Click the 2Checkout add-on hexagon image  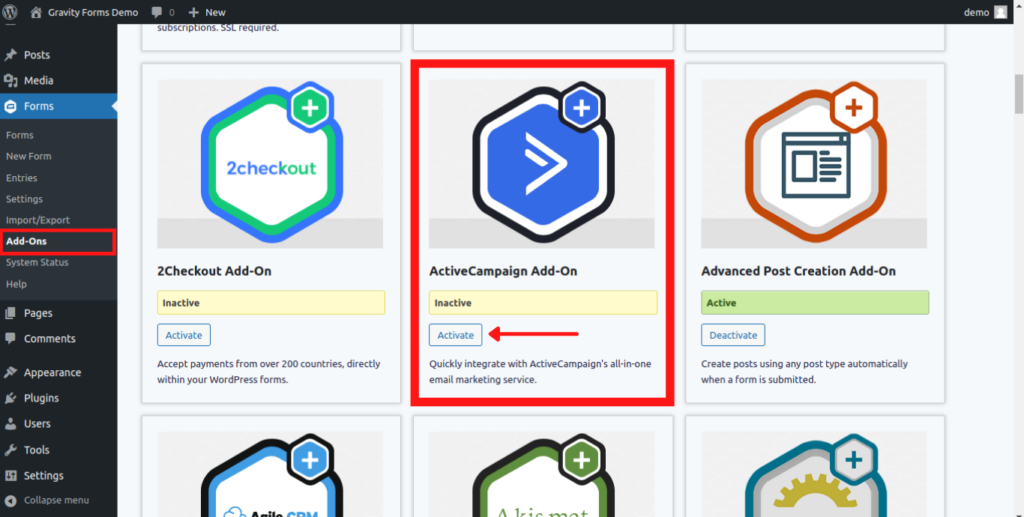pyautogui.click(x=270, y=163)
